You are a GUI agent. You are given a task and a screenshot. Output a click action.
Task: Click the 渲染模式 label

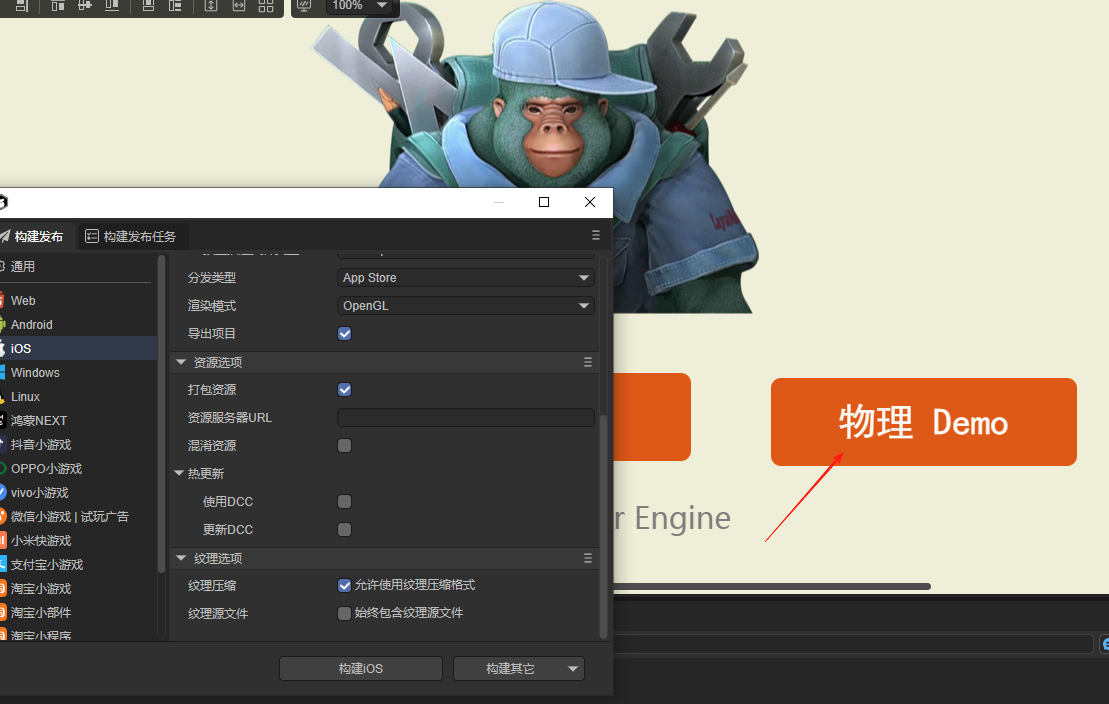211,306
